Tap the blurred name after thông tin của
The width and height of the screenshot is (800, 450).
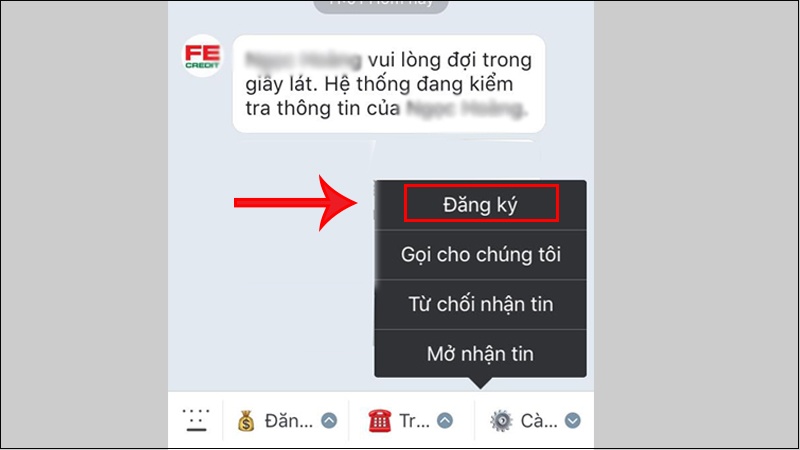pyautogui.click(x=465, y=109)
